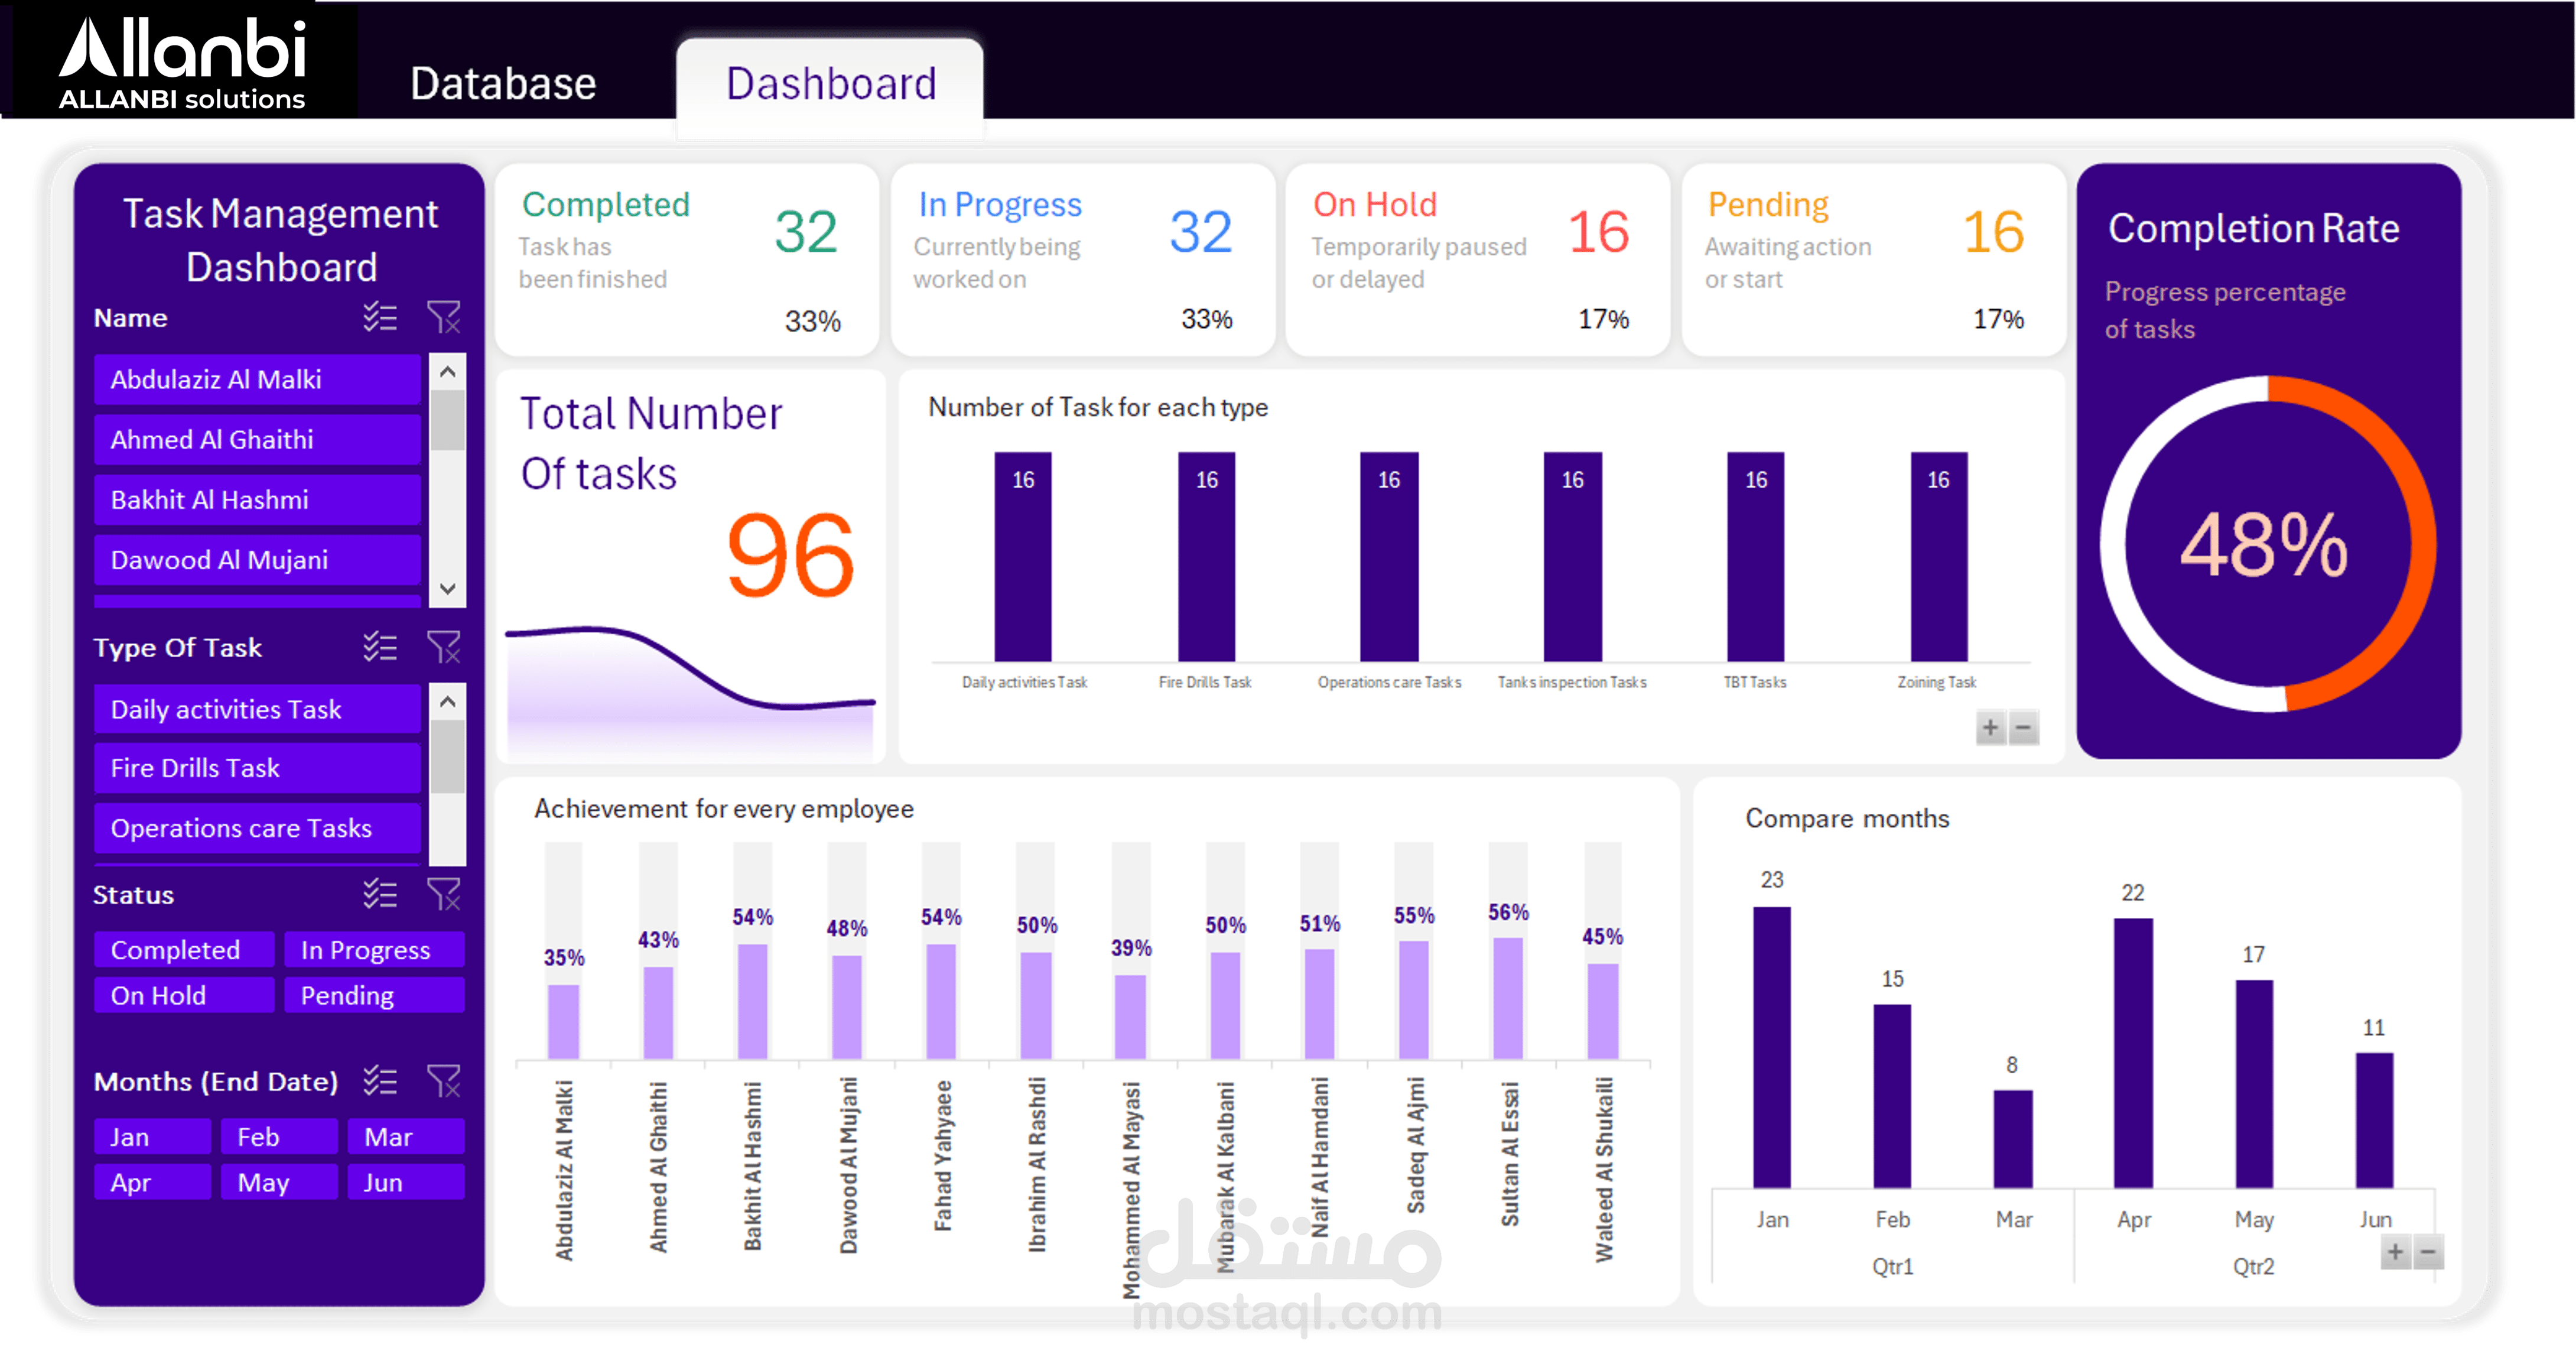
Task: Click the Type Of Task scrollbar thumb
Action: tap(447, 757)
